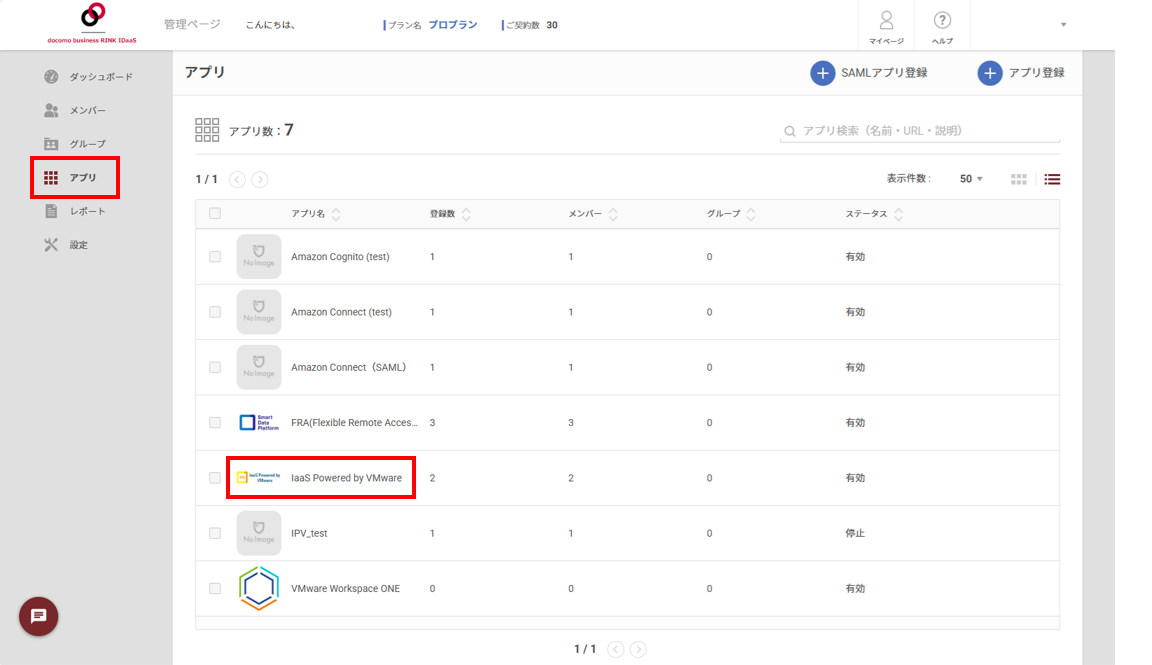Viewport: 1152px width, 665px height.
Task: Click the アプリ登録 button
Action: tap(1021, 73)
